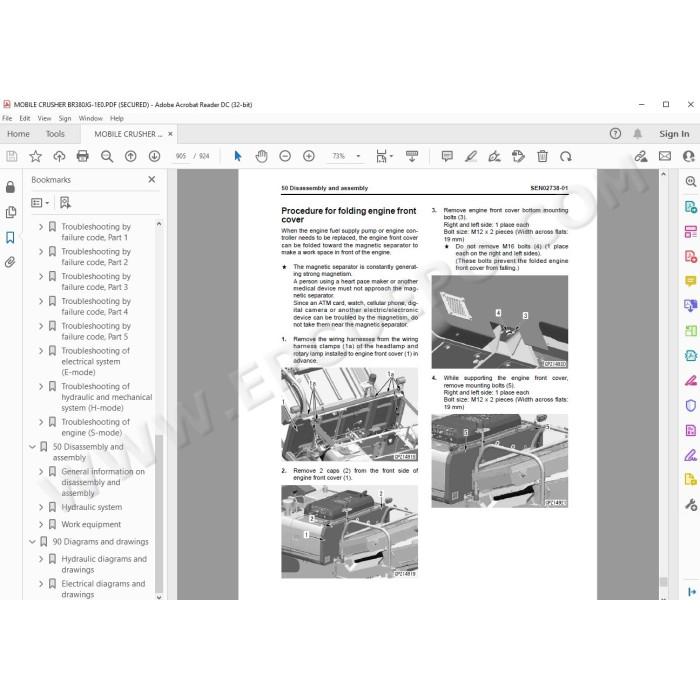This screenshot has height=700, width=700.
Task: Select the arrow selection tool
Action: 238,156
